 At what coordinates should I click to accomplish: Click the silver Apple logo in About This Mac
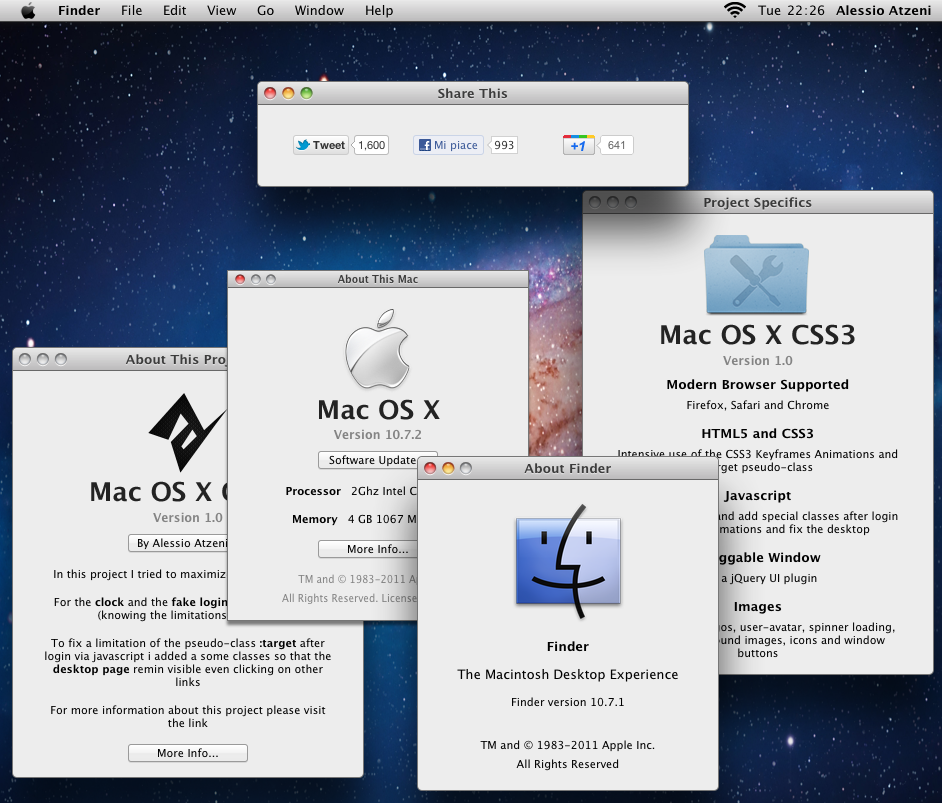coord(377,349)
